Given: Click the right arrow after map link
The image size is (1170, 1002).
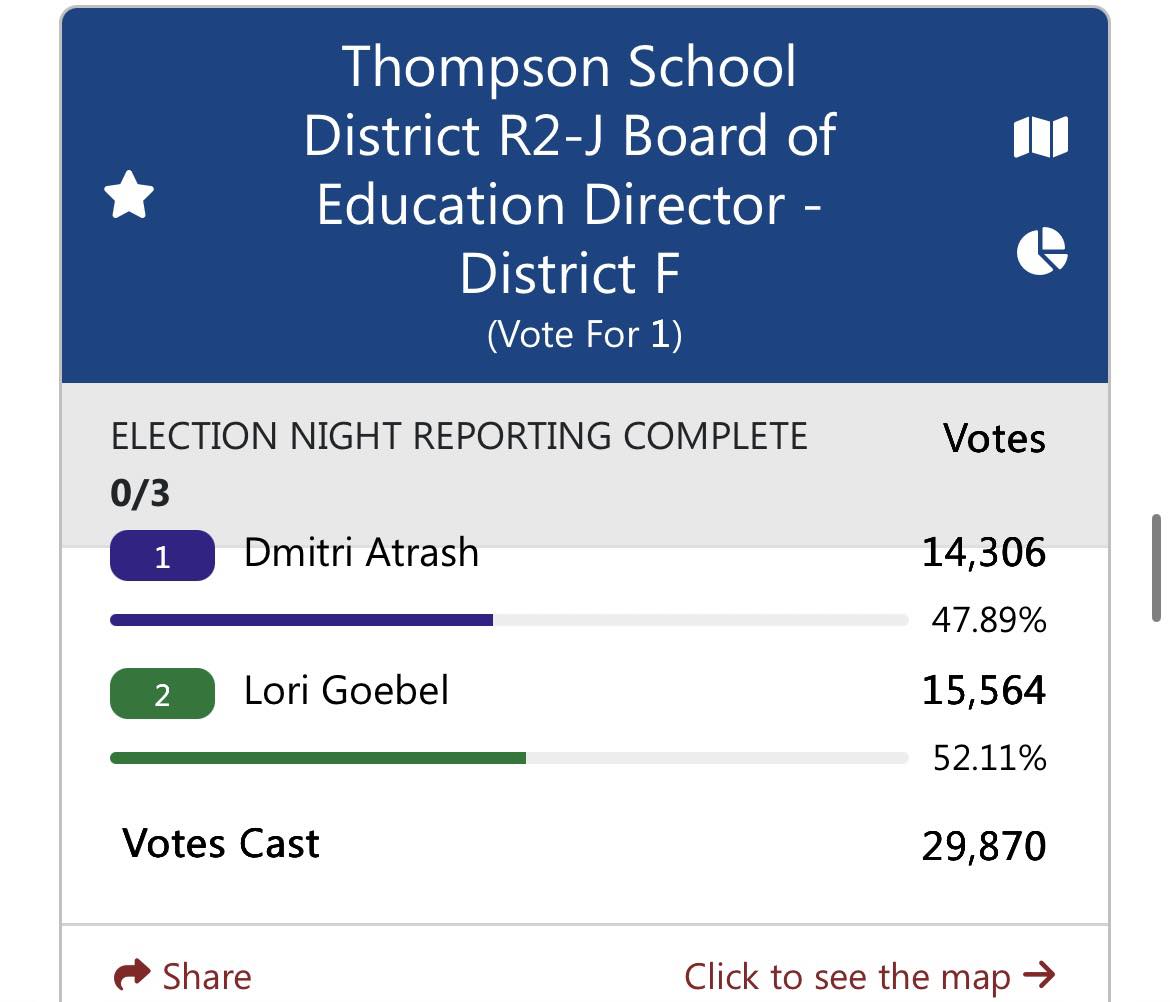Looking at the screenshot, I should pos(1039,974).
